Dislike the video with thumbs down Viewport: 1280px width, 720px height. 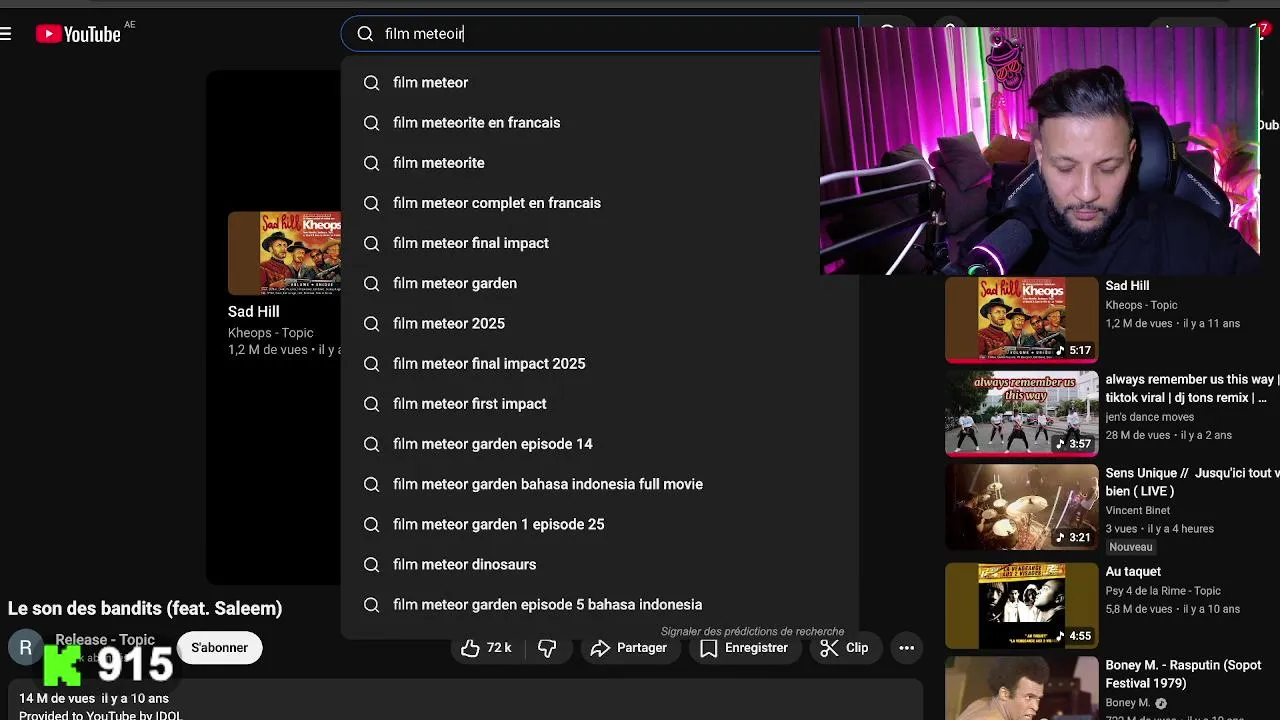coord(547,648)
